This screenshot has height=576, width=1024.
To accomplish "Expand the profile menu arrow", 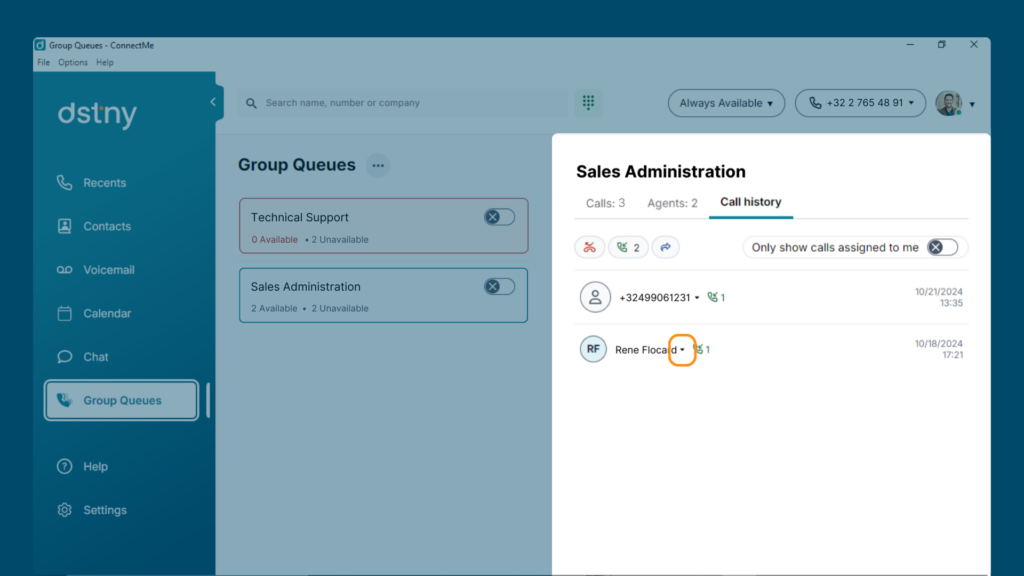I will tap(972, 104).
